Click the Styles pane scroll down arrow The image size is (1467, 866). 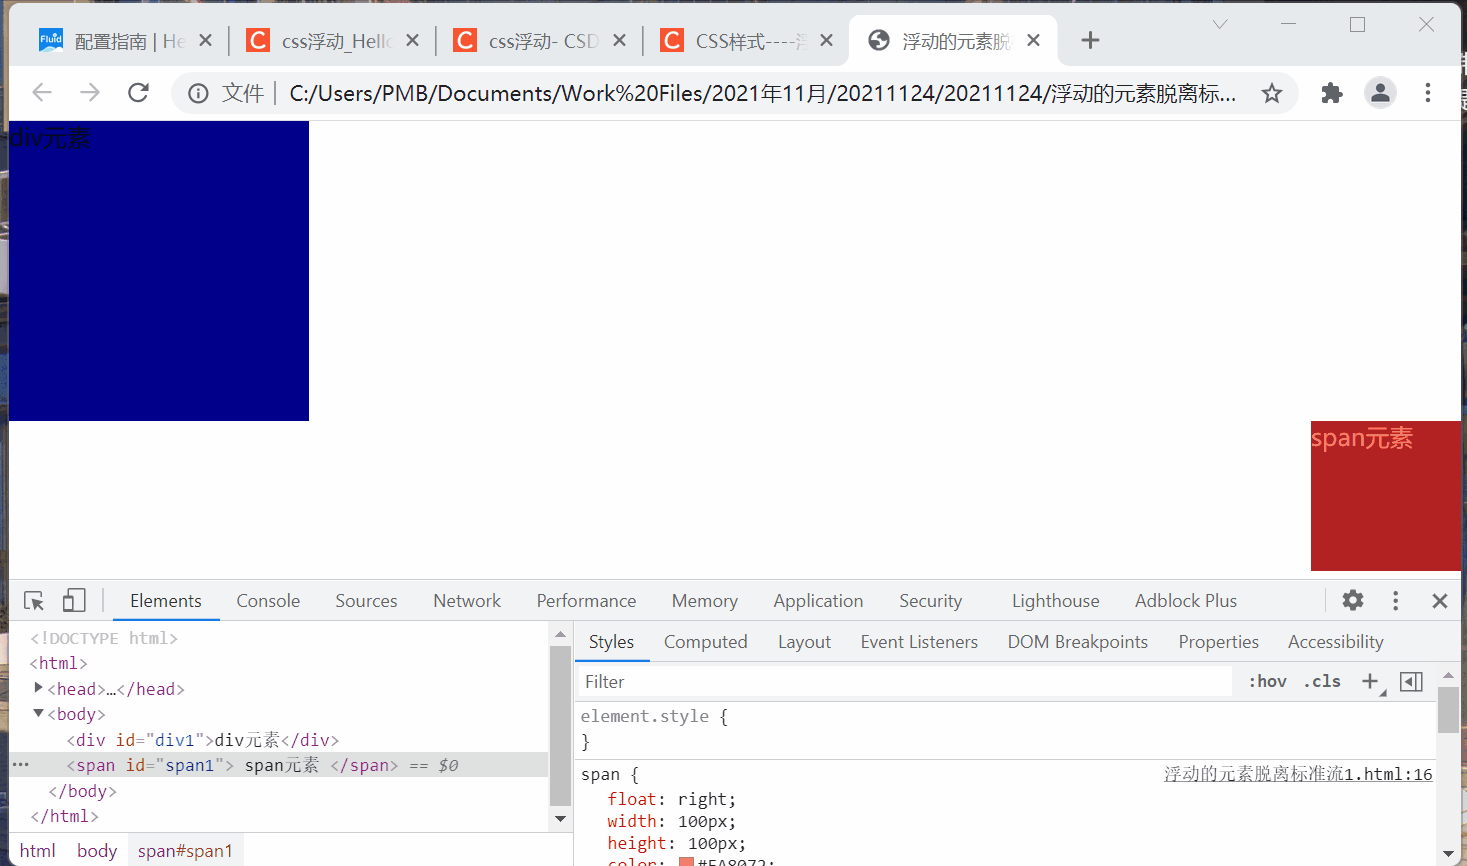point(1448,854)
